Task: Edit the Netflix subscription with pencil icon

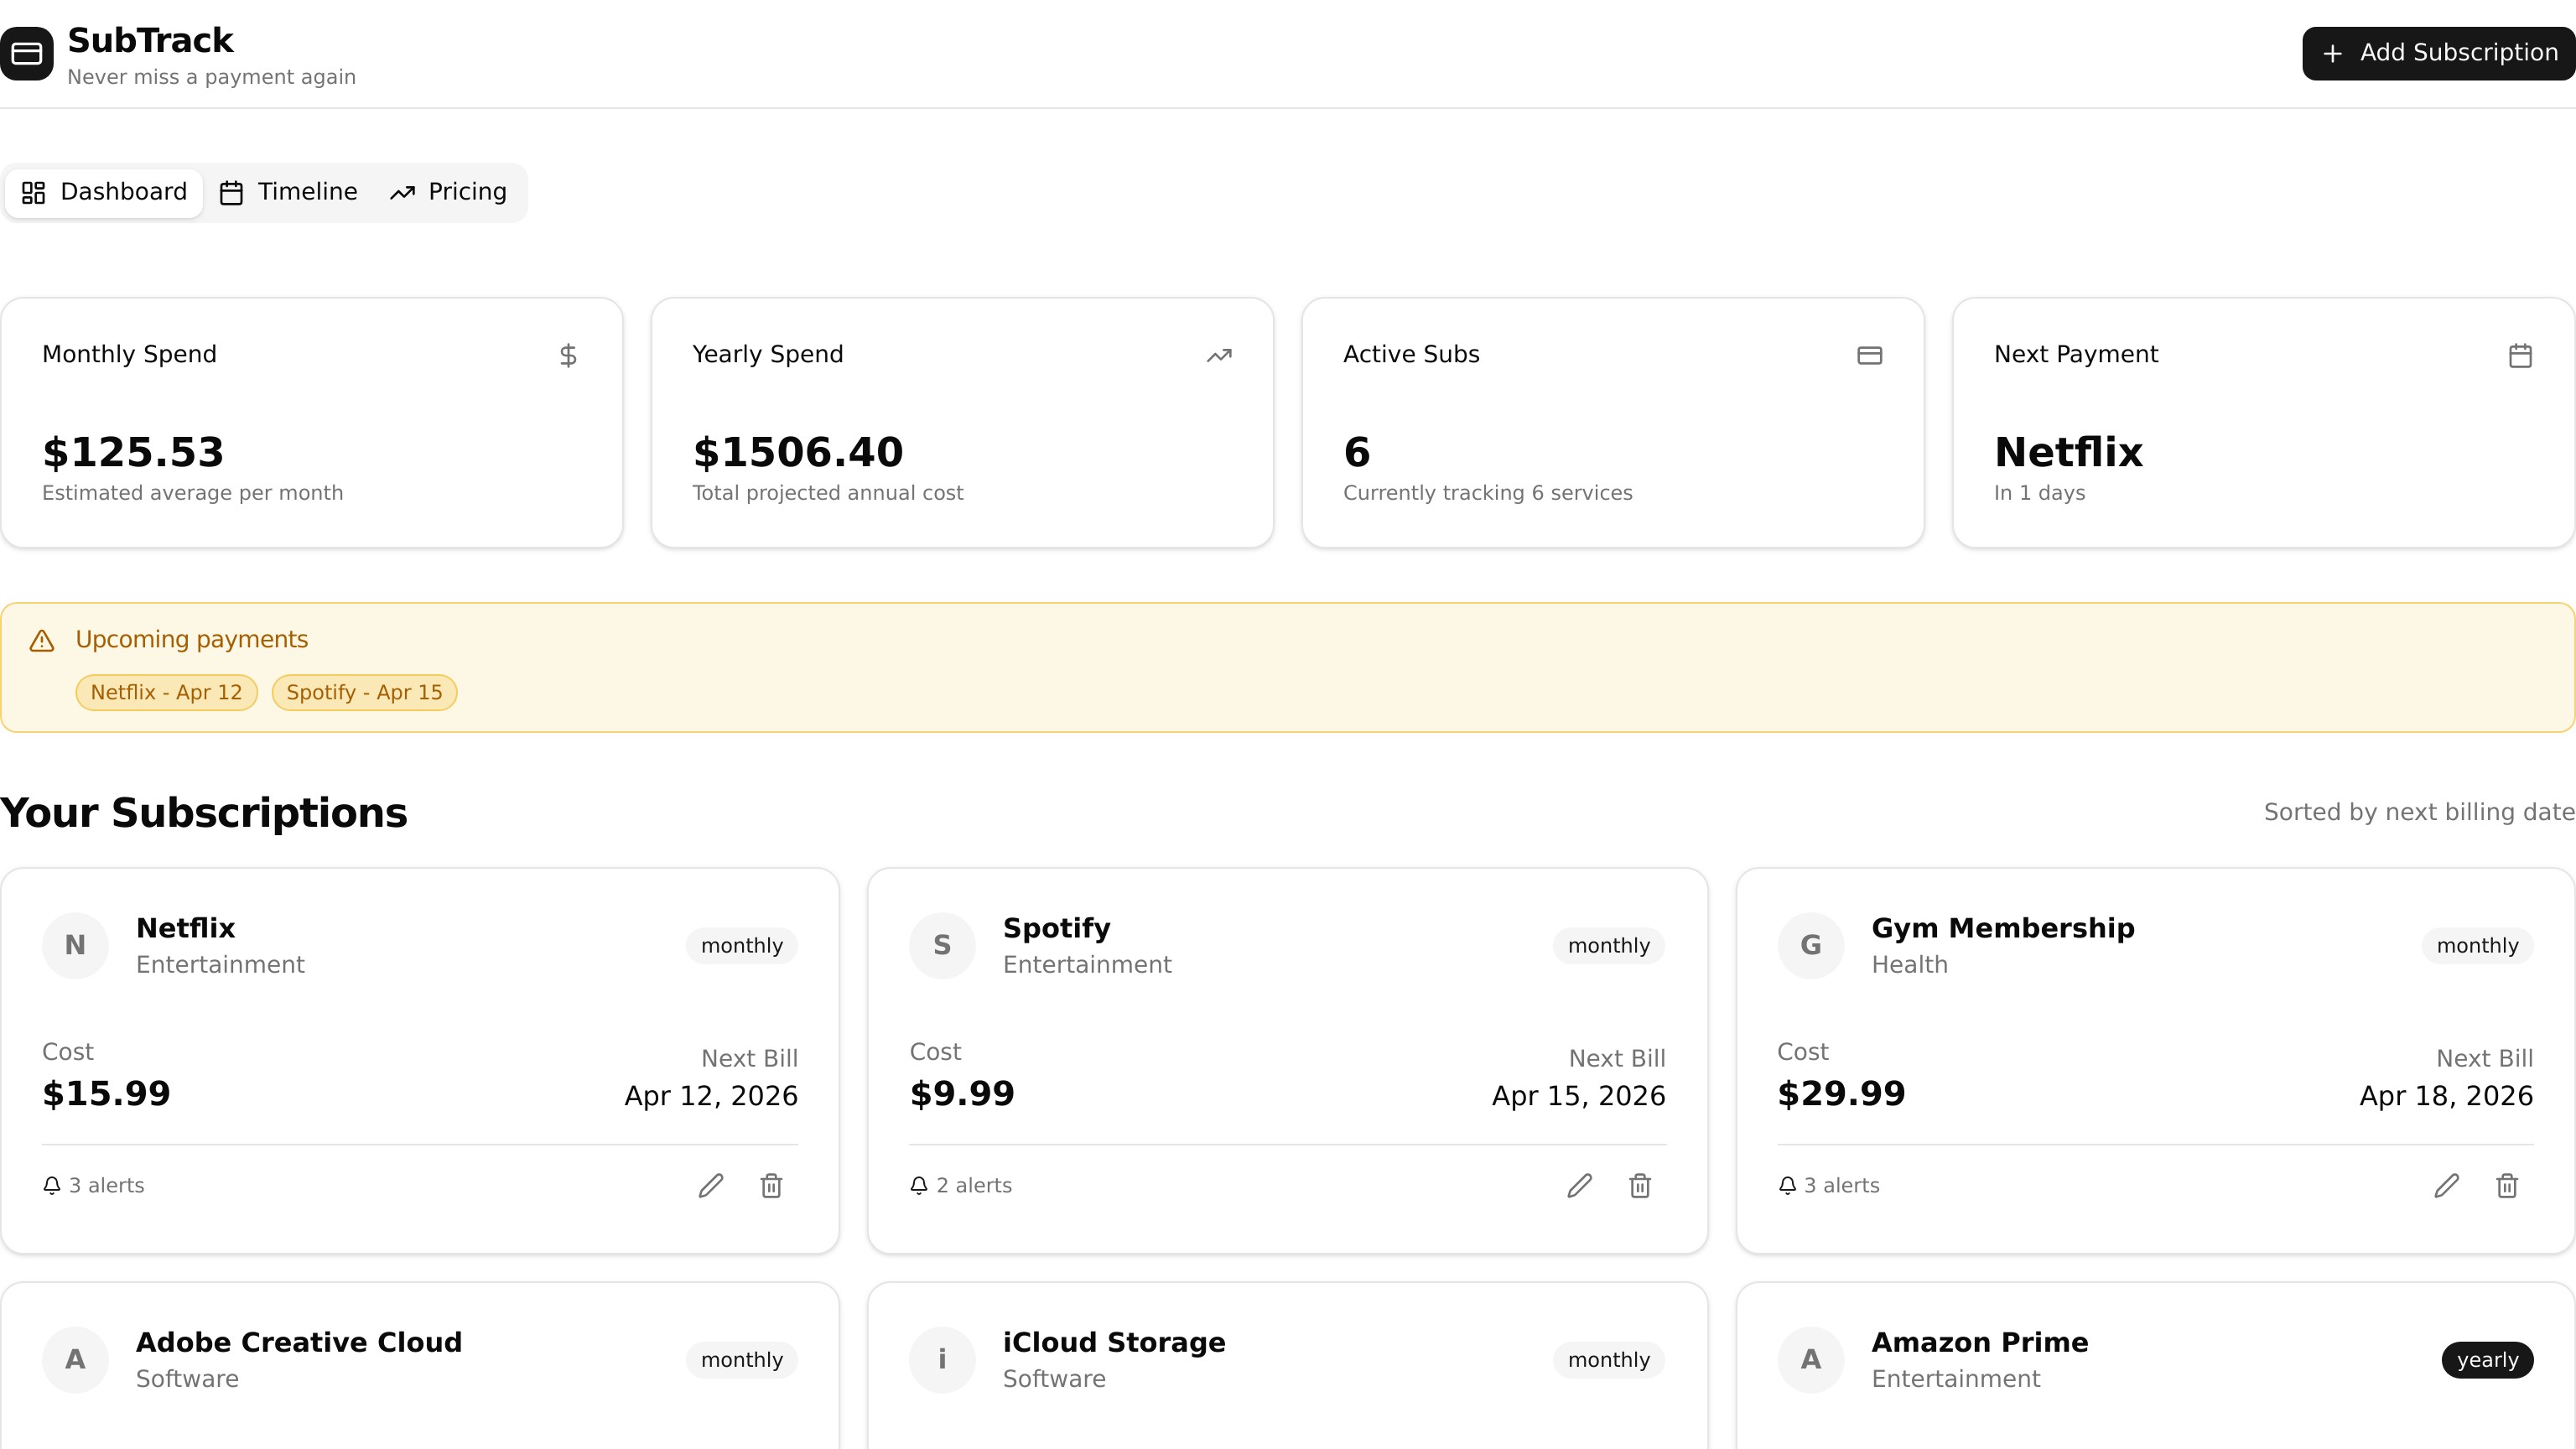Action: pos(710,1185)
